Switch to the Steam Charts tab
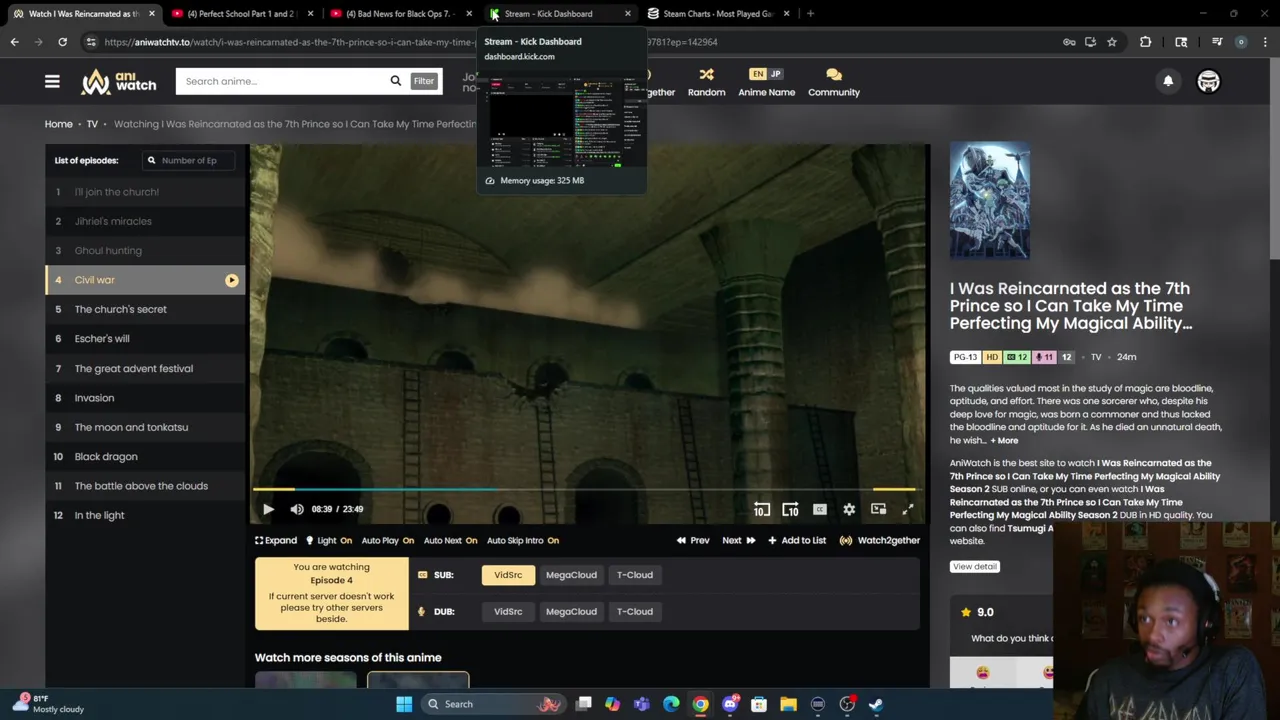The width and height of the screenshot is (1280, 720). [x=716, y=14]
